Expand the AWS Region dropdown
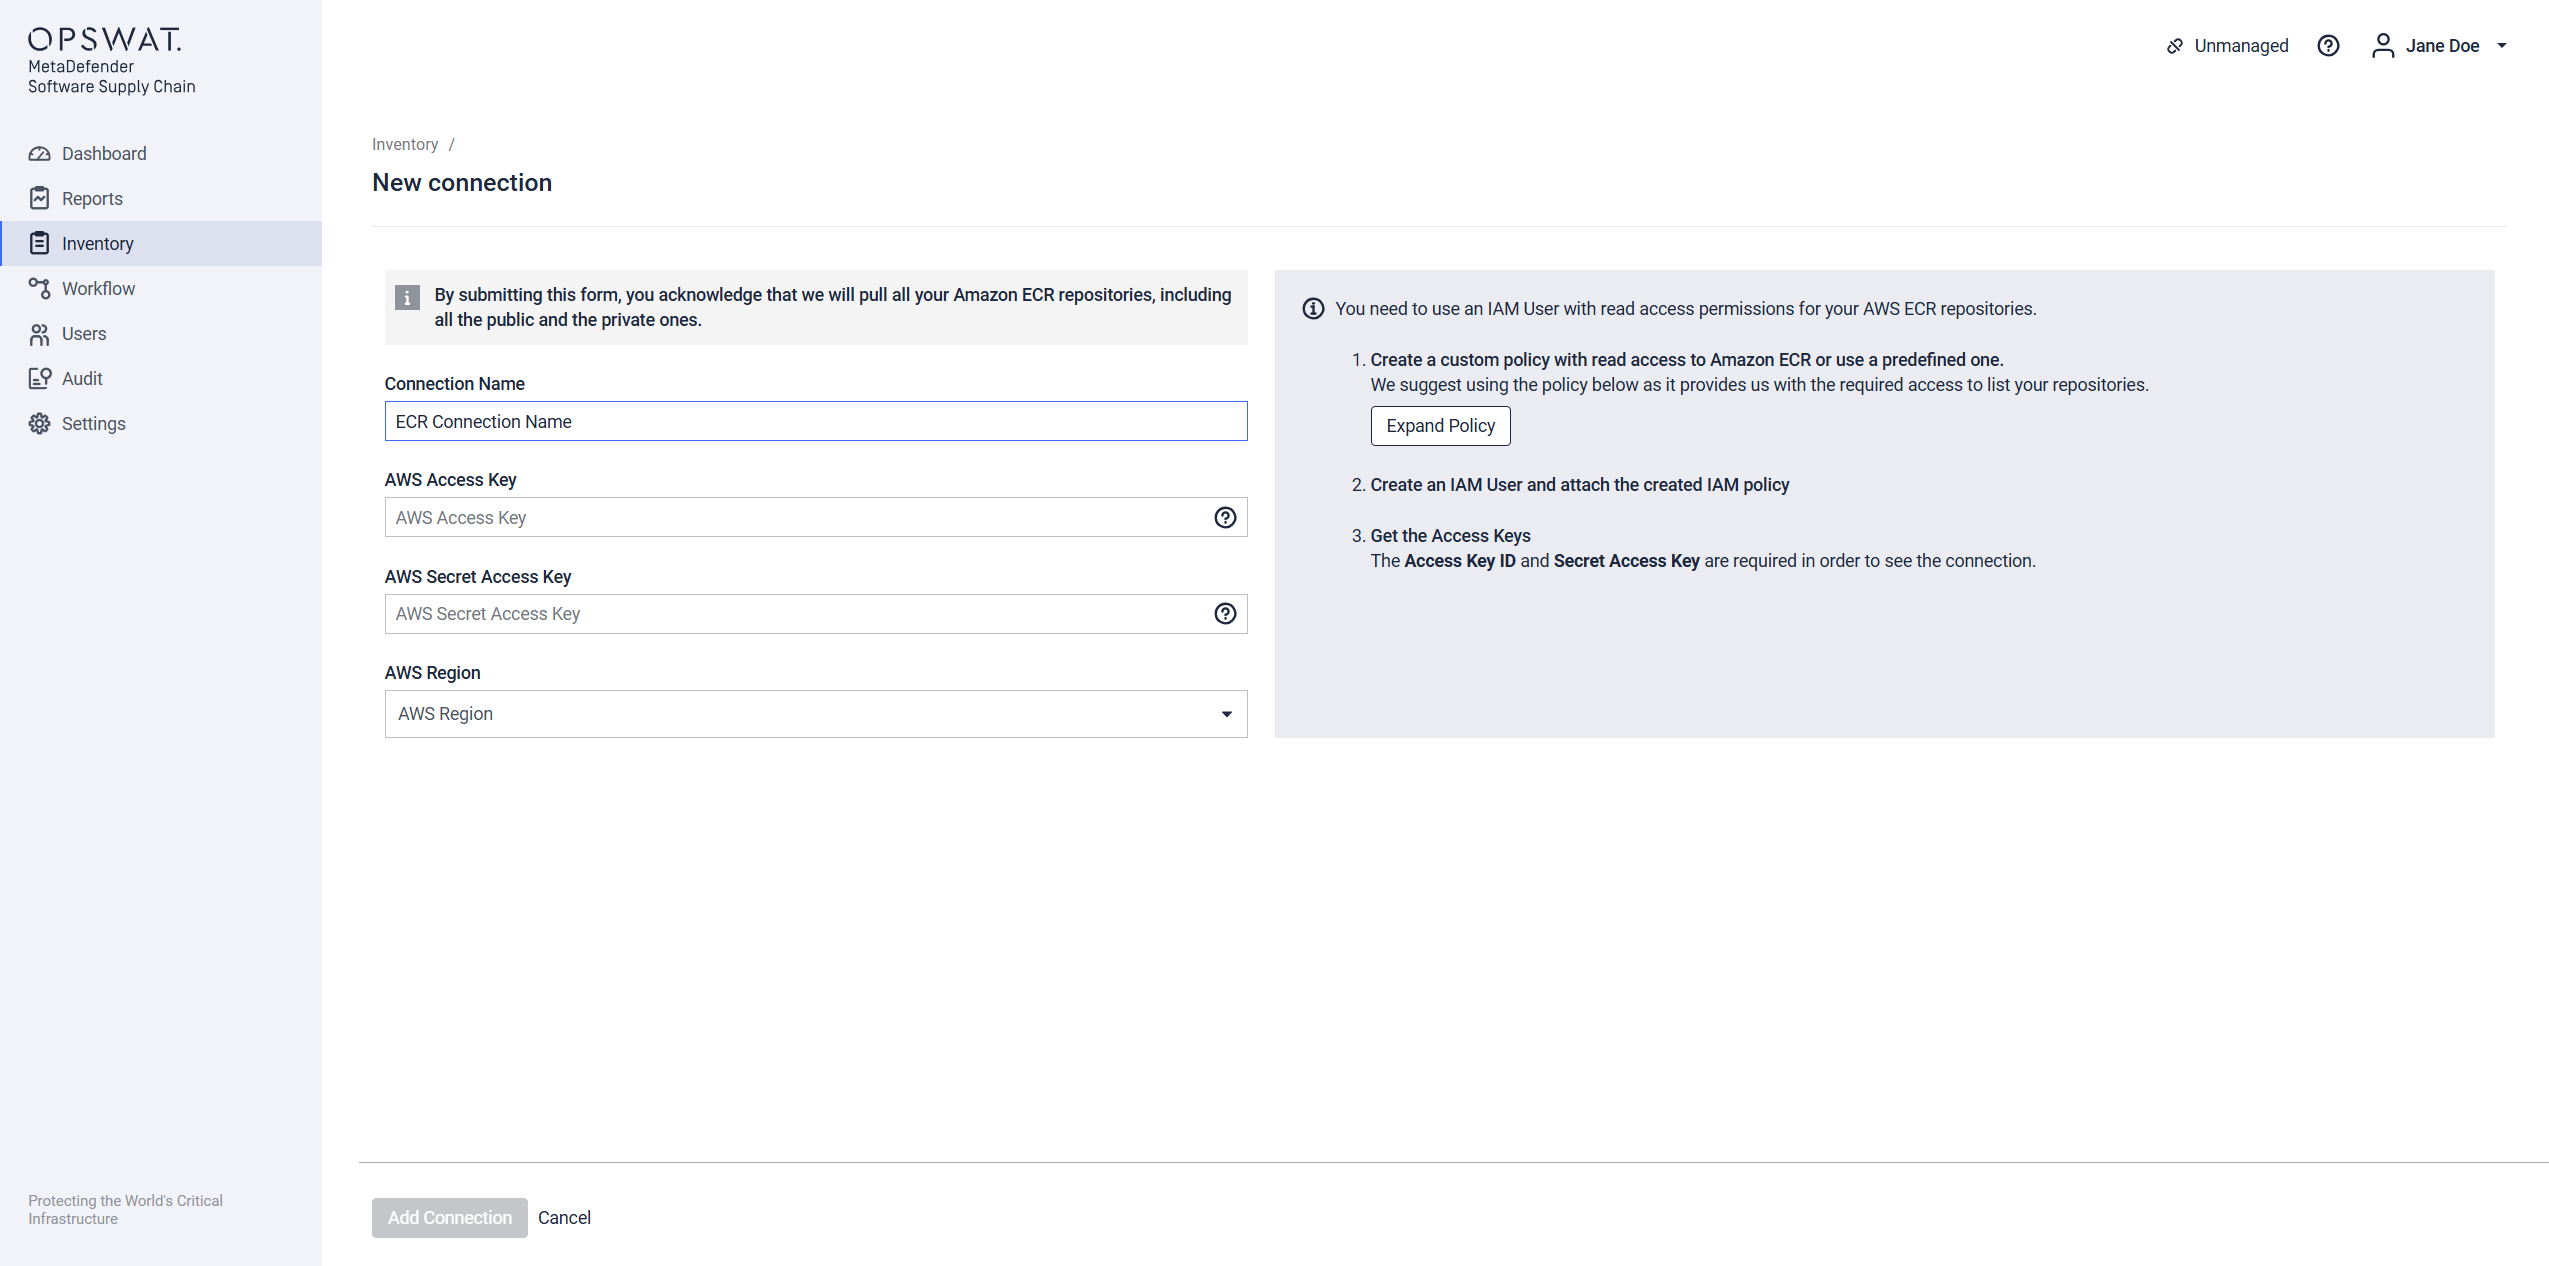2549x1266 pixels. coord(816,714)
